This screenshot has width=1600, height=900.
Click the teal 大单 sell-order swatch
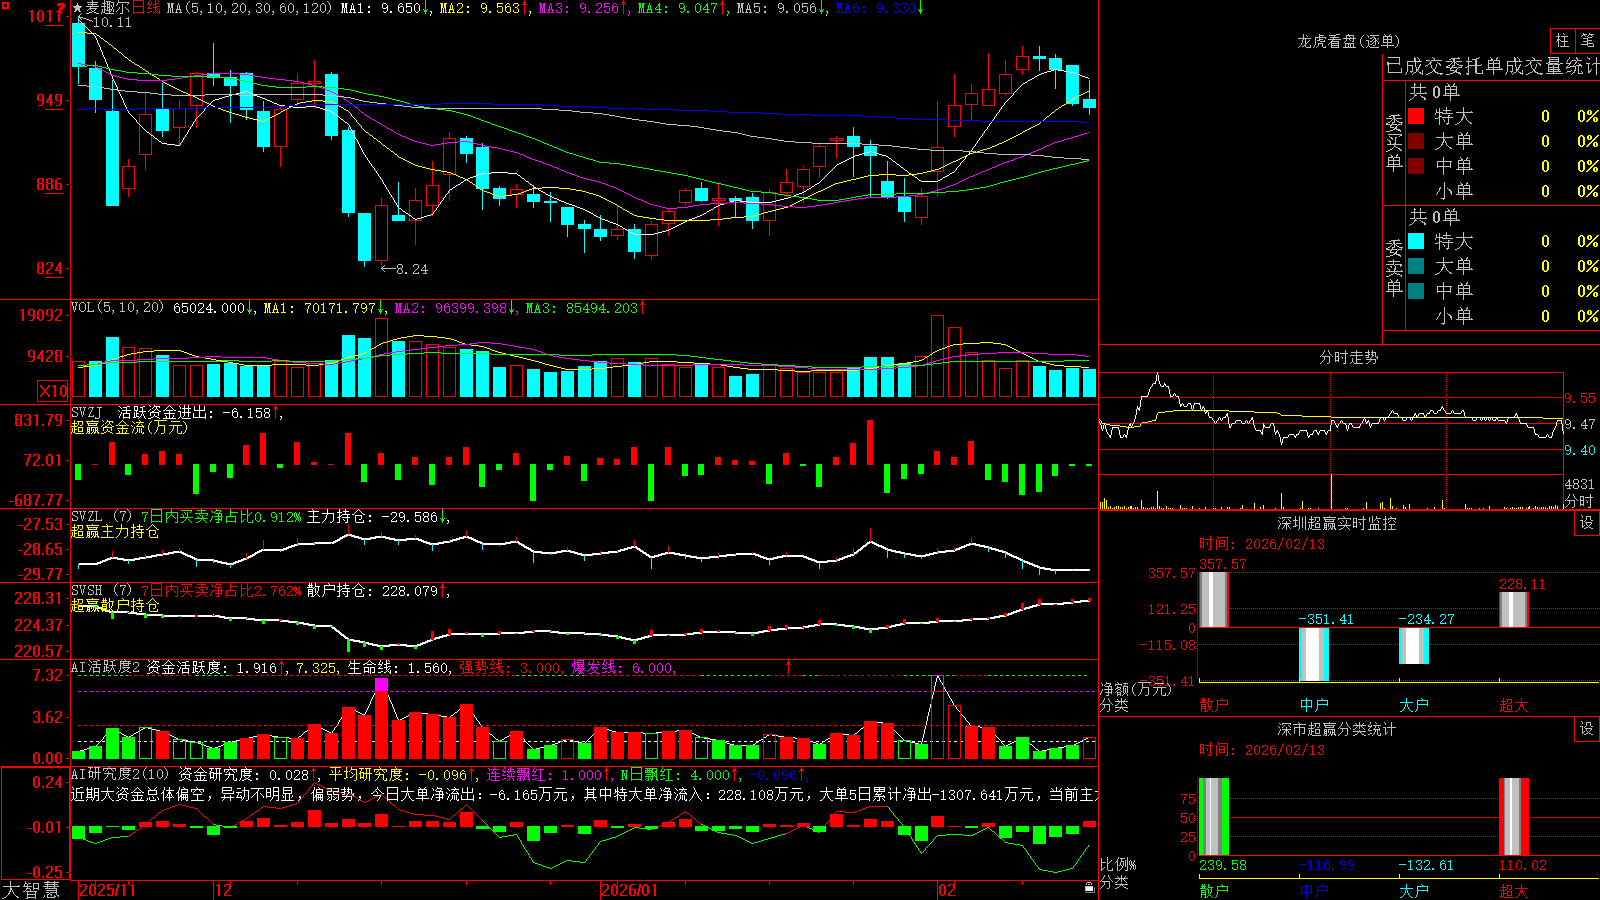click(x=1416, y=266)
